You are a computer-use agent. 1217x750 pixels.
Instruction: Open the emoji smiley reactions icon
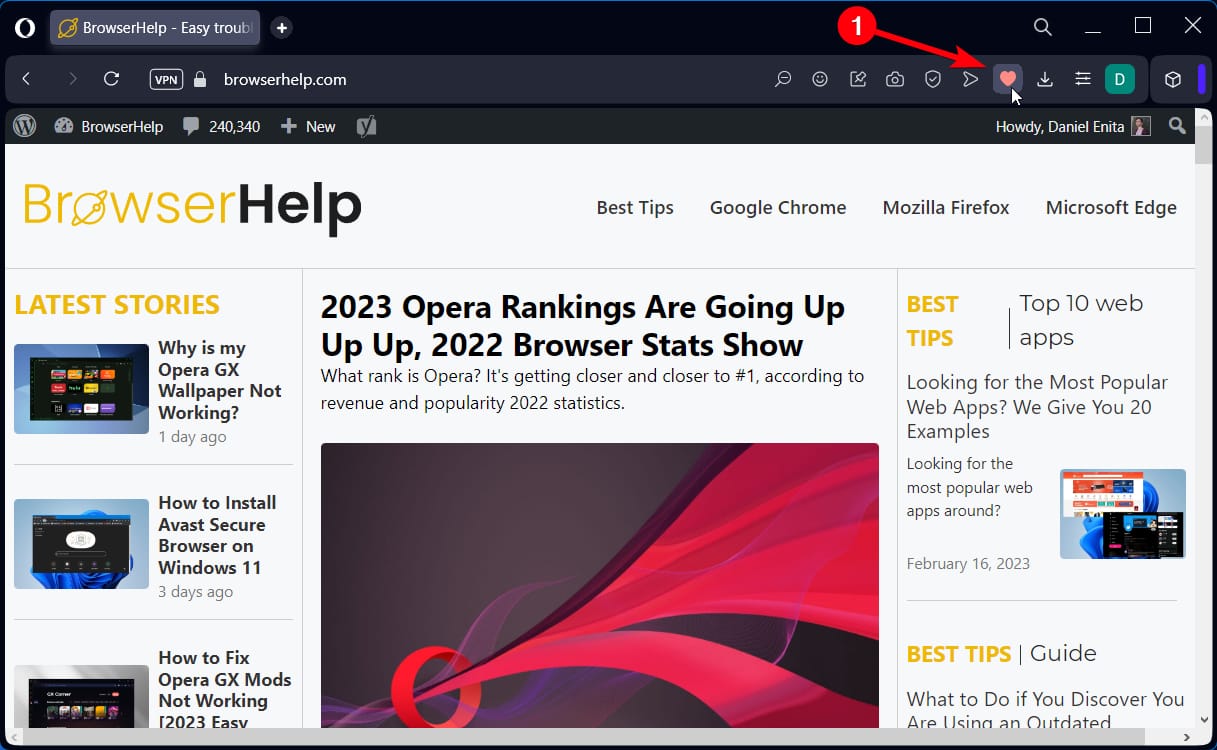tap(820, 79)
